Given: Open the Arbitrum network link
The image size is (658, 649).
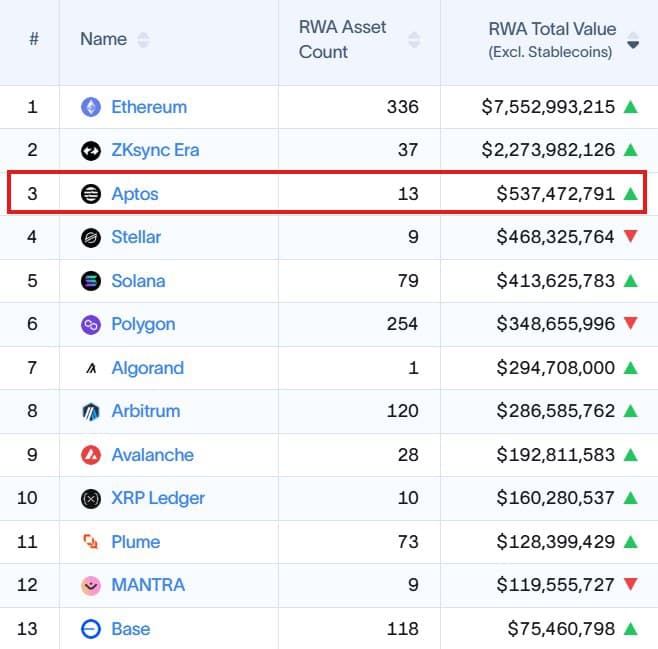Looking at the screenshot, I should [147, 412].
